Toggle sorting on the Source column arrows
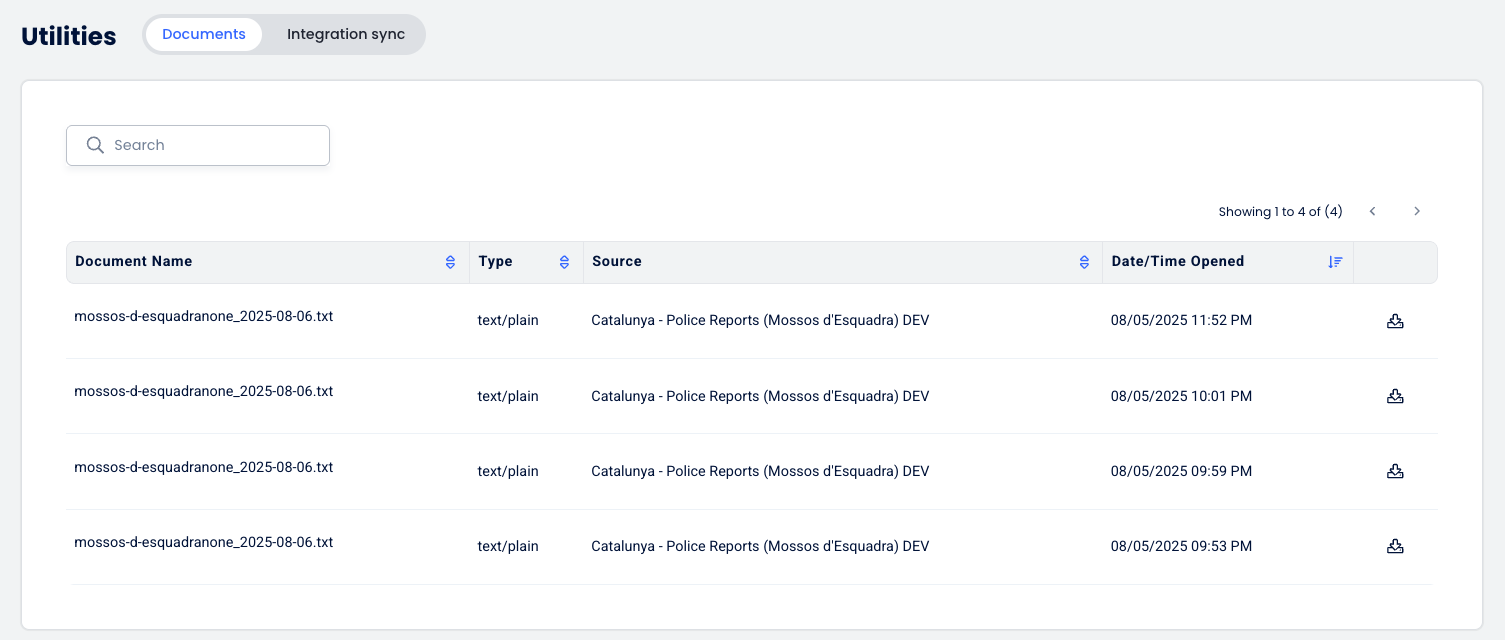 click(1084, 262)
